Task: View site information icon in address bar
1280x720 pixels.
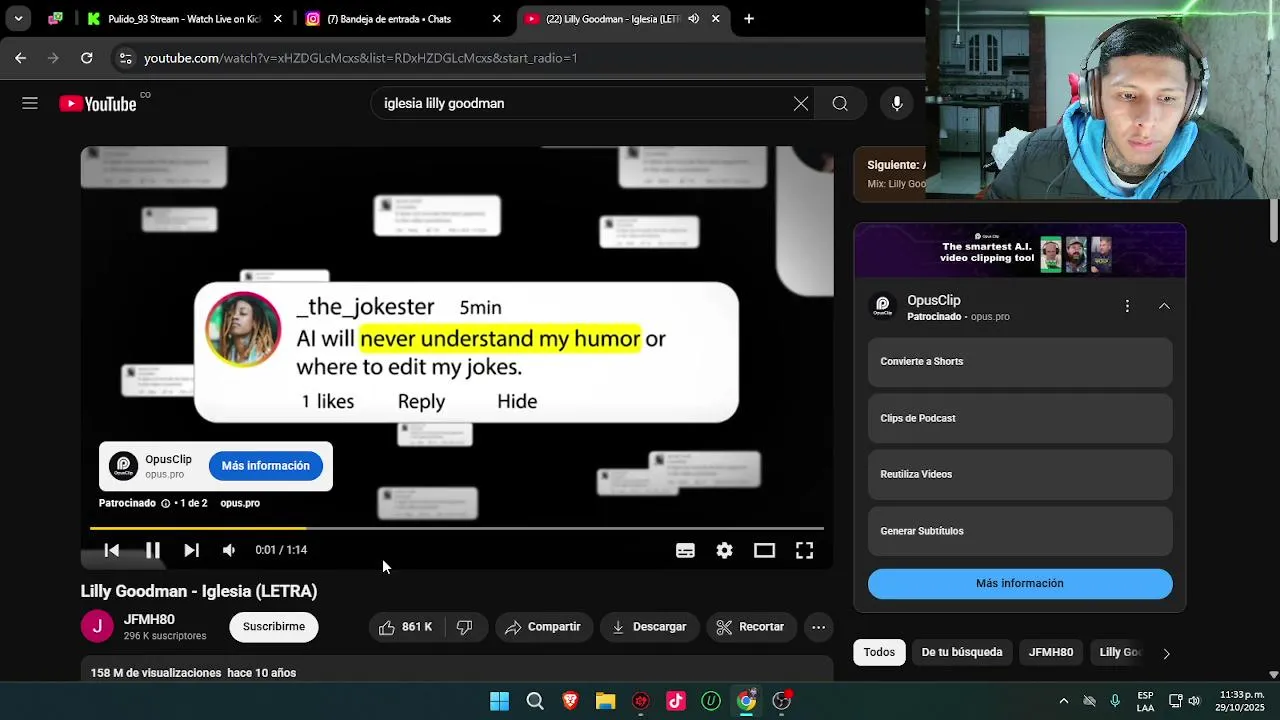Action: pos(125,58)
